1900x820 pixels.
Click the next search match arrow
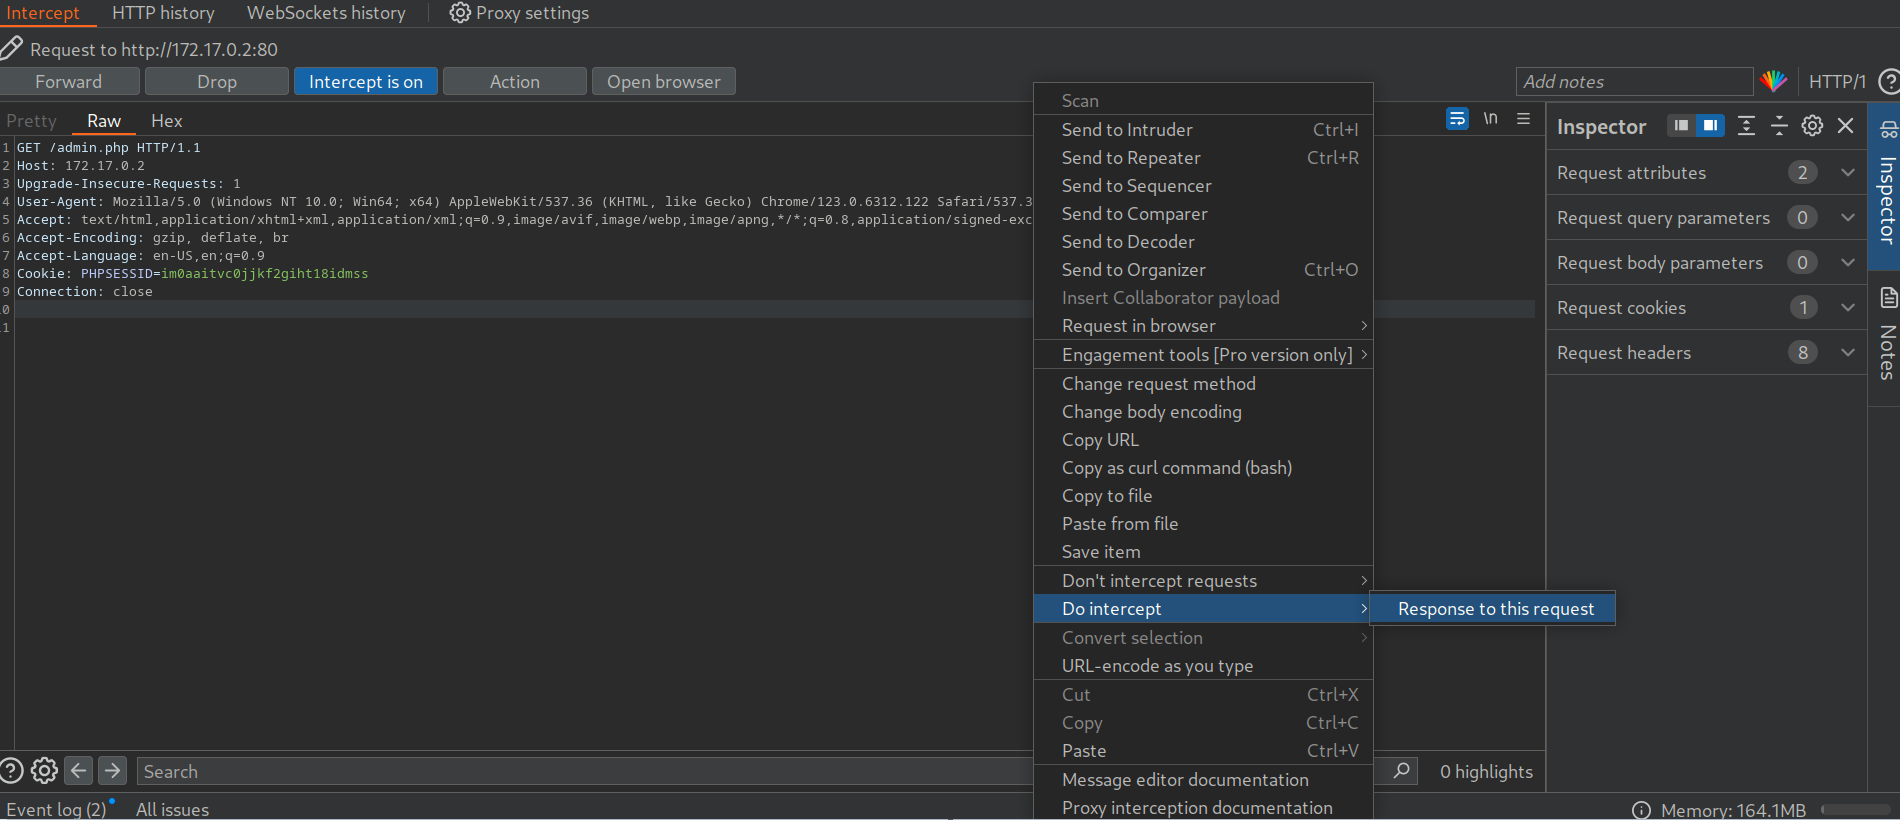(x=113, y=771)
